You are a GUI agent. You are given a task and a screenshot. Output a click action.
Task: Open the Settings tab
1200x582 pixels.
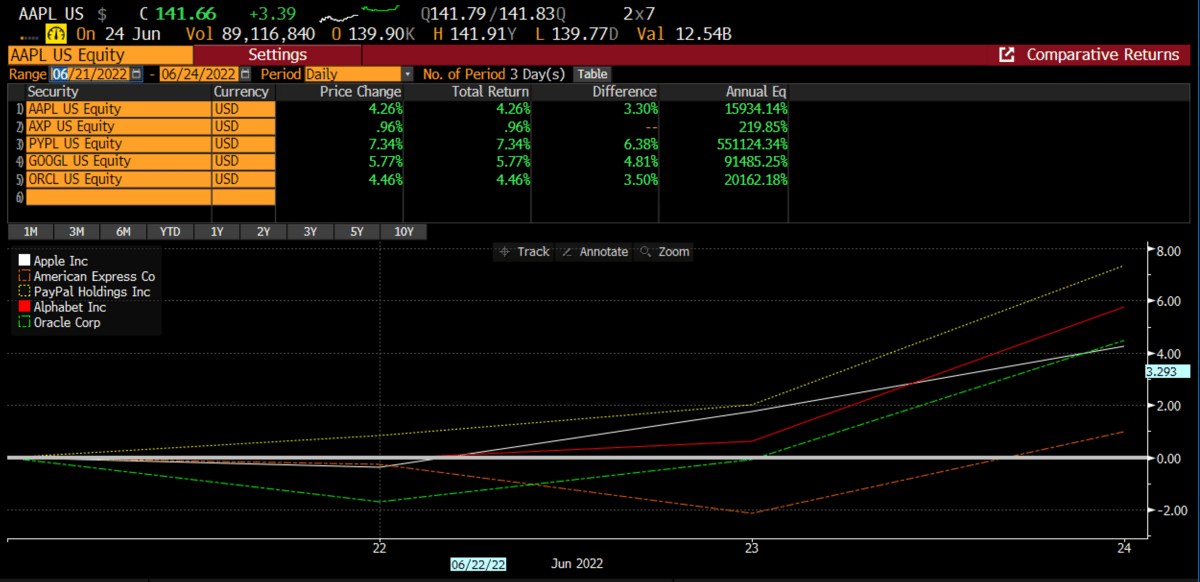click(x=278, y=54)
